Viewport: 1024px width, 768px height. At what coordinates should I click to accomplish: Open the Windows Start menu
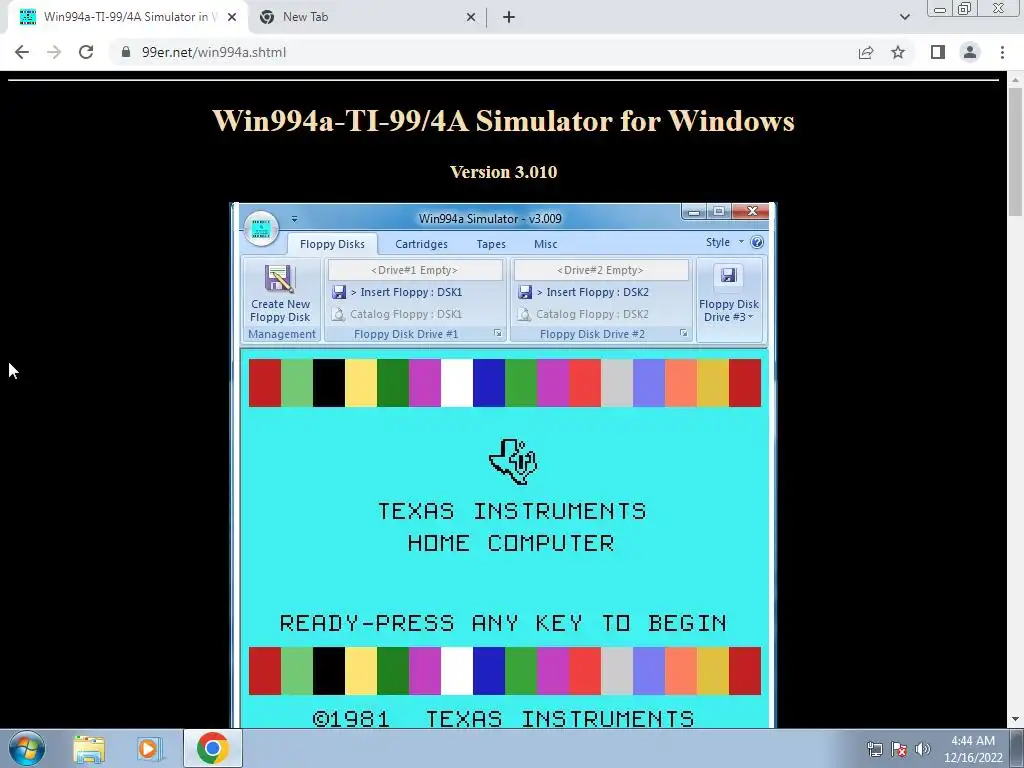[x=27, y=748]
